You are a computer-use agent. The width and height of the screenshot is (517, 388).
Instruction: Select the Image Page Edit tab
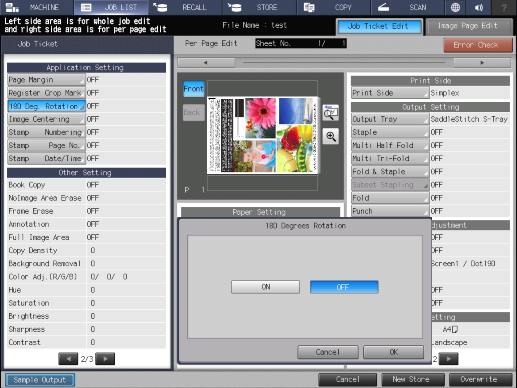[468, 26]
